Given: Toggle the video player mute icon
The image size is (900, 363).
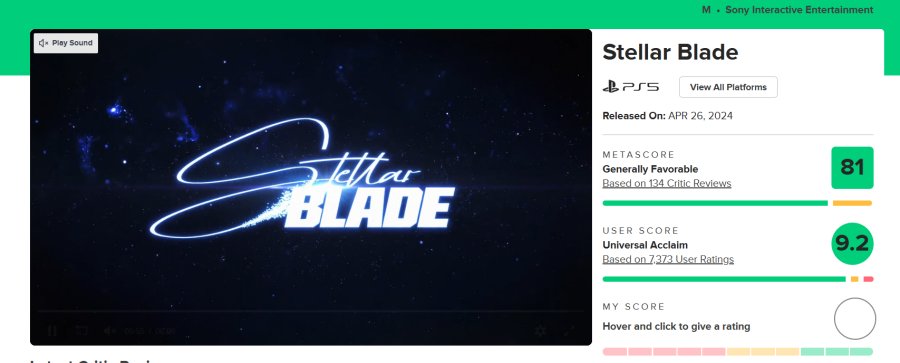Looking at the screenshot, I should coord(110,331).
